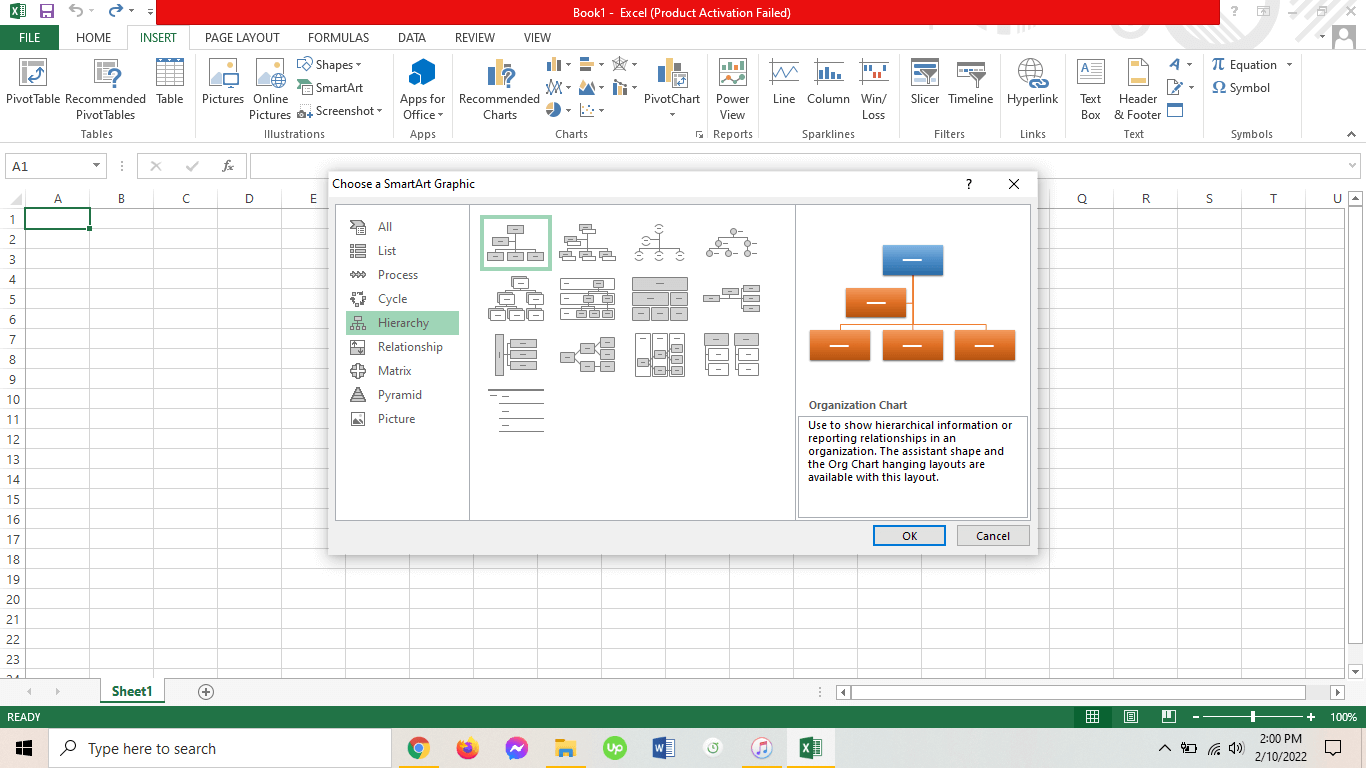Image resolution: width=1366 pixels, height=768 pixels.
Task: Open Recommended Charts
Action: pyautogui.click(x=499, y=90)
